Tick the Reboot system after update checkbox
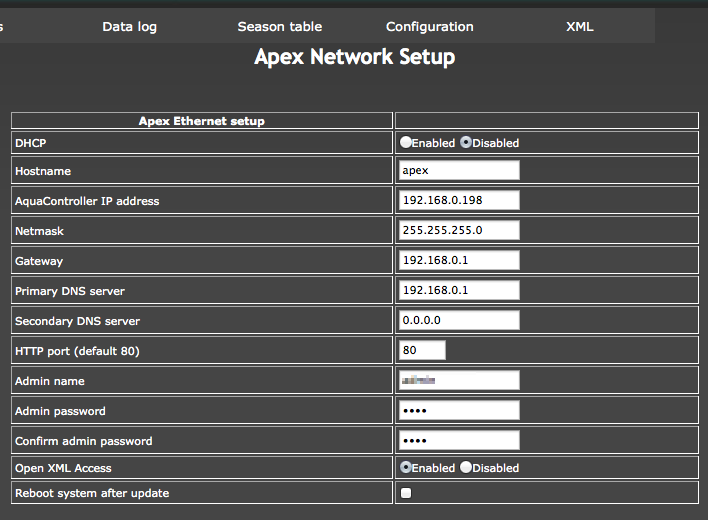708x520 pixels. (406, 493)
